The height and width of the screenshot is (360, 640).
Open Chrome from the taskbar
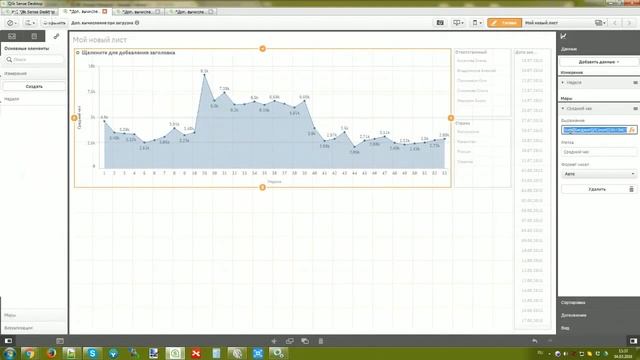[29, 353]
